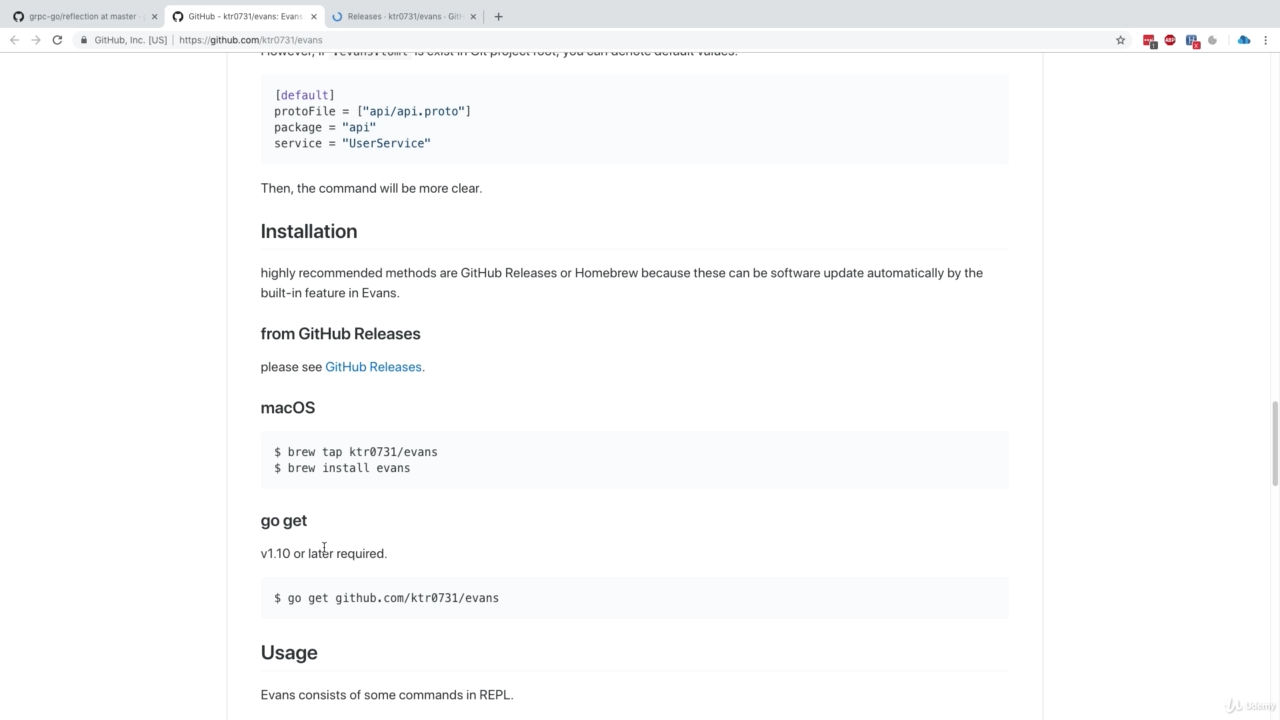Close the GitHub ktr0731/evans tab
This screenshot has height=720, width=1280.
(x=313, y=16)
